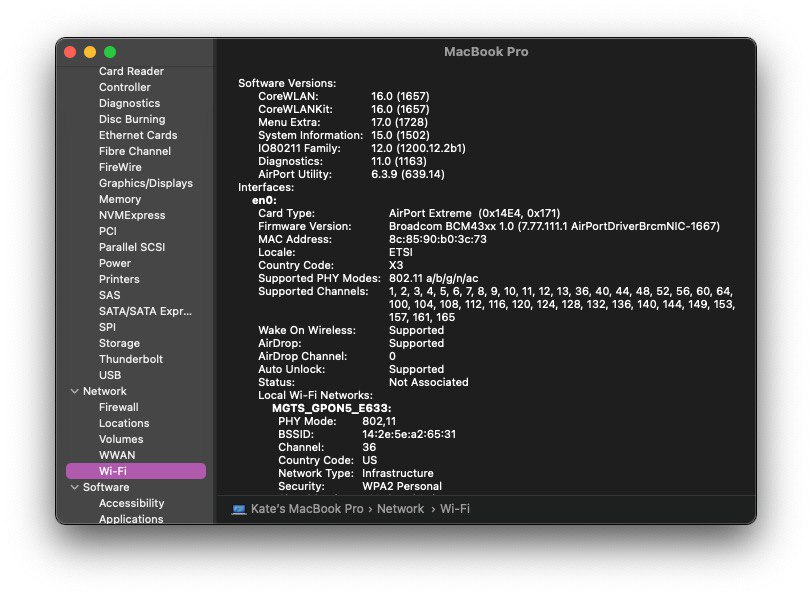The width and height of the screenshot is (812, 598).
Task: Select Volumes under Network
Action: 121,440
